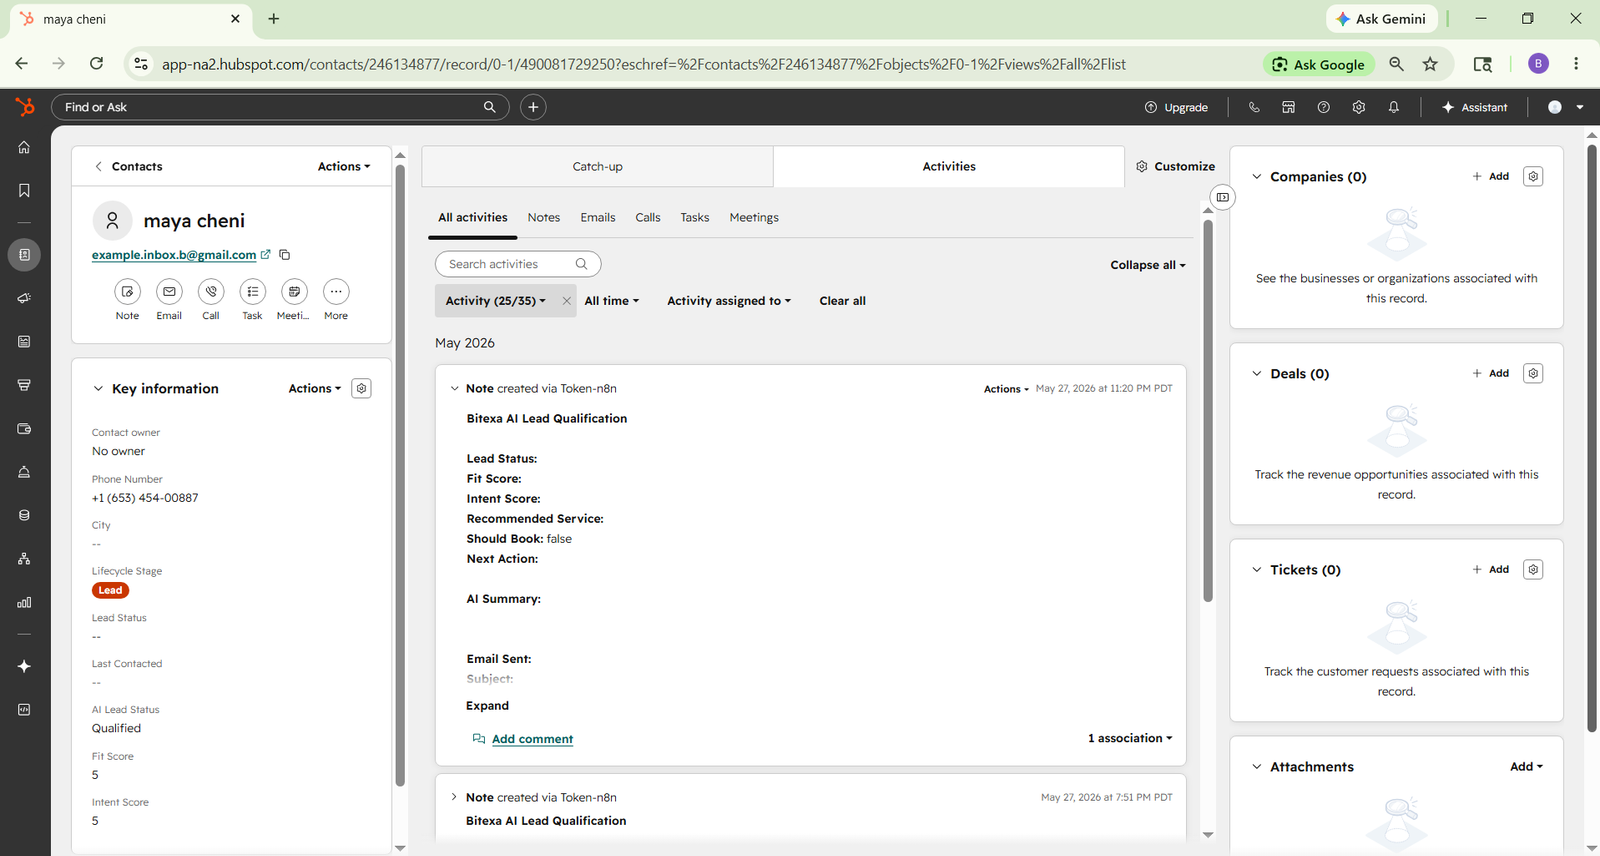Click the Email action icon

tap(169, 292)
